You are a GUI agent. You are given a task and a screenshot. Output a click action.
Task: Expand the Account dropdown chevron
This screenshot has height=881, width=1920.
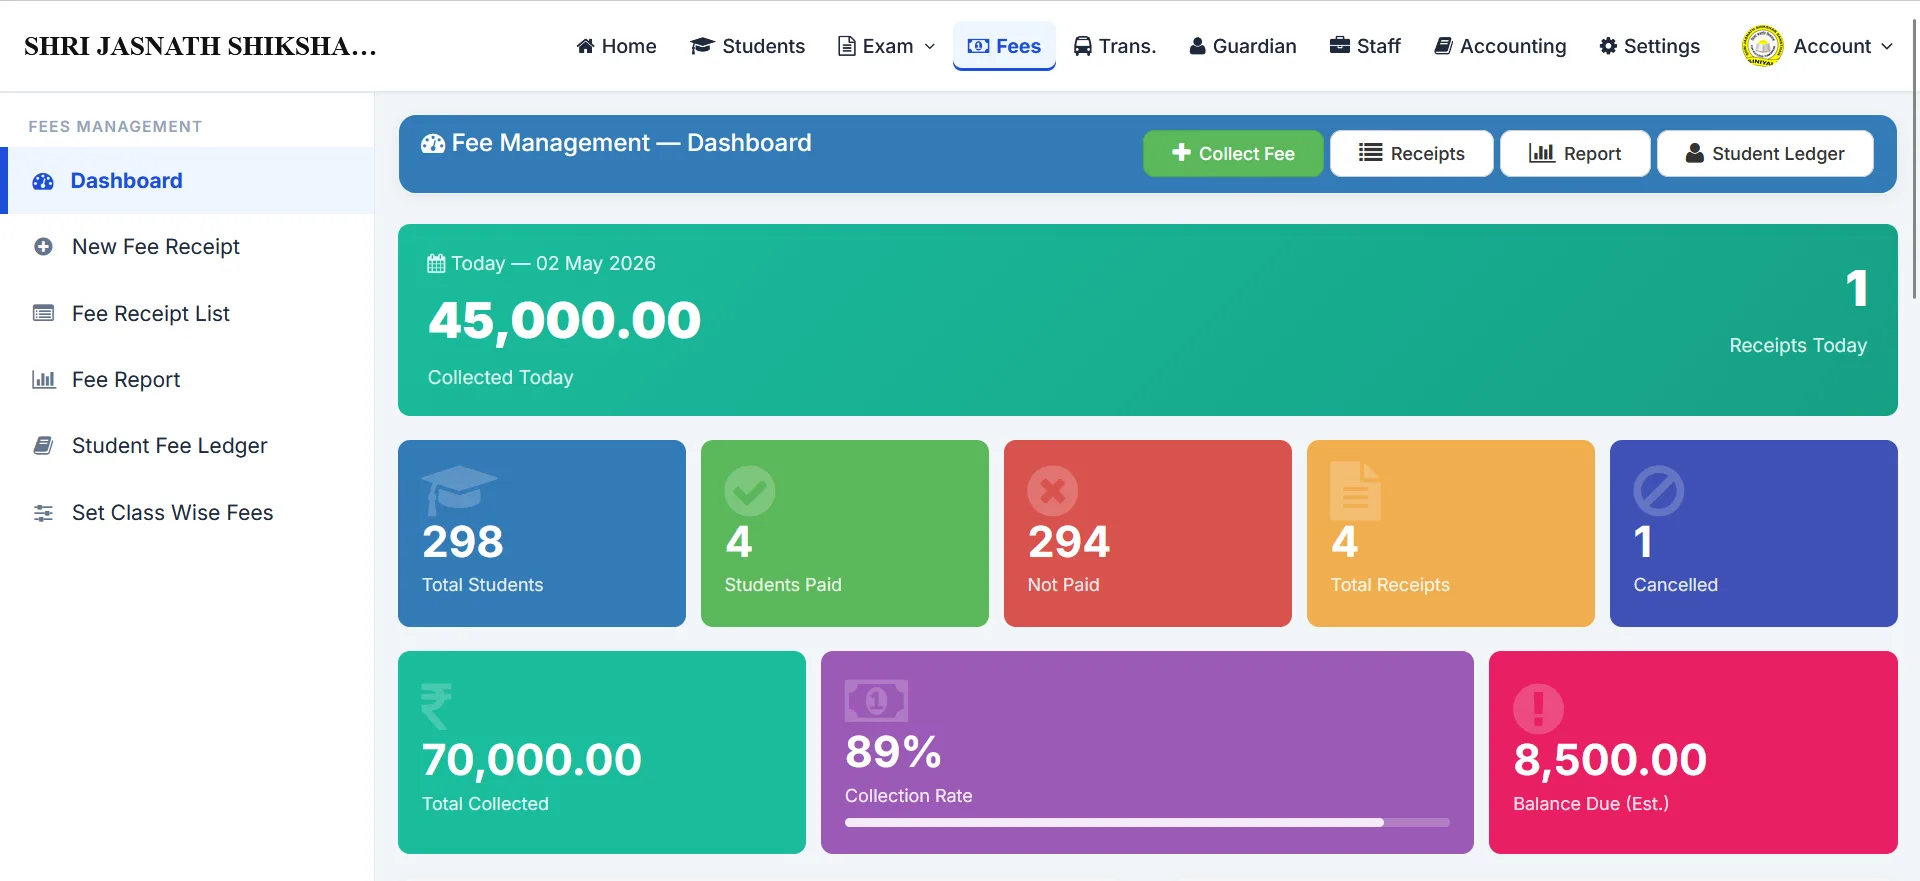pyautogui.click(x=1887, y=46)
